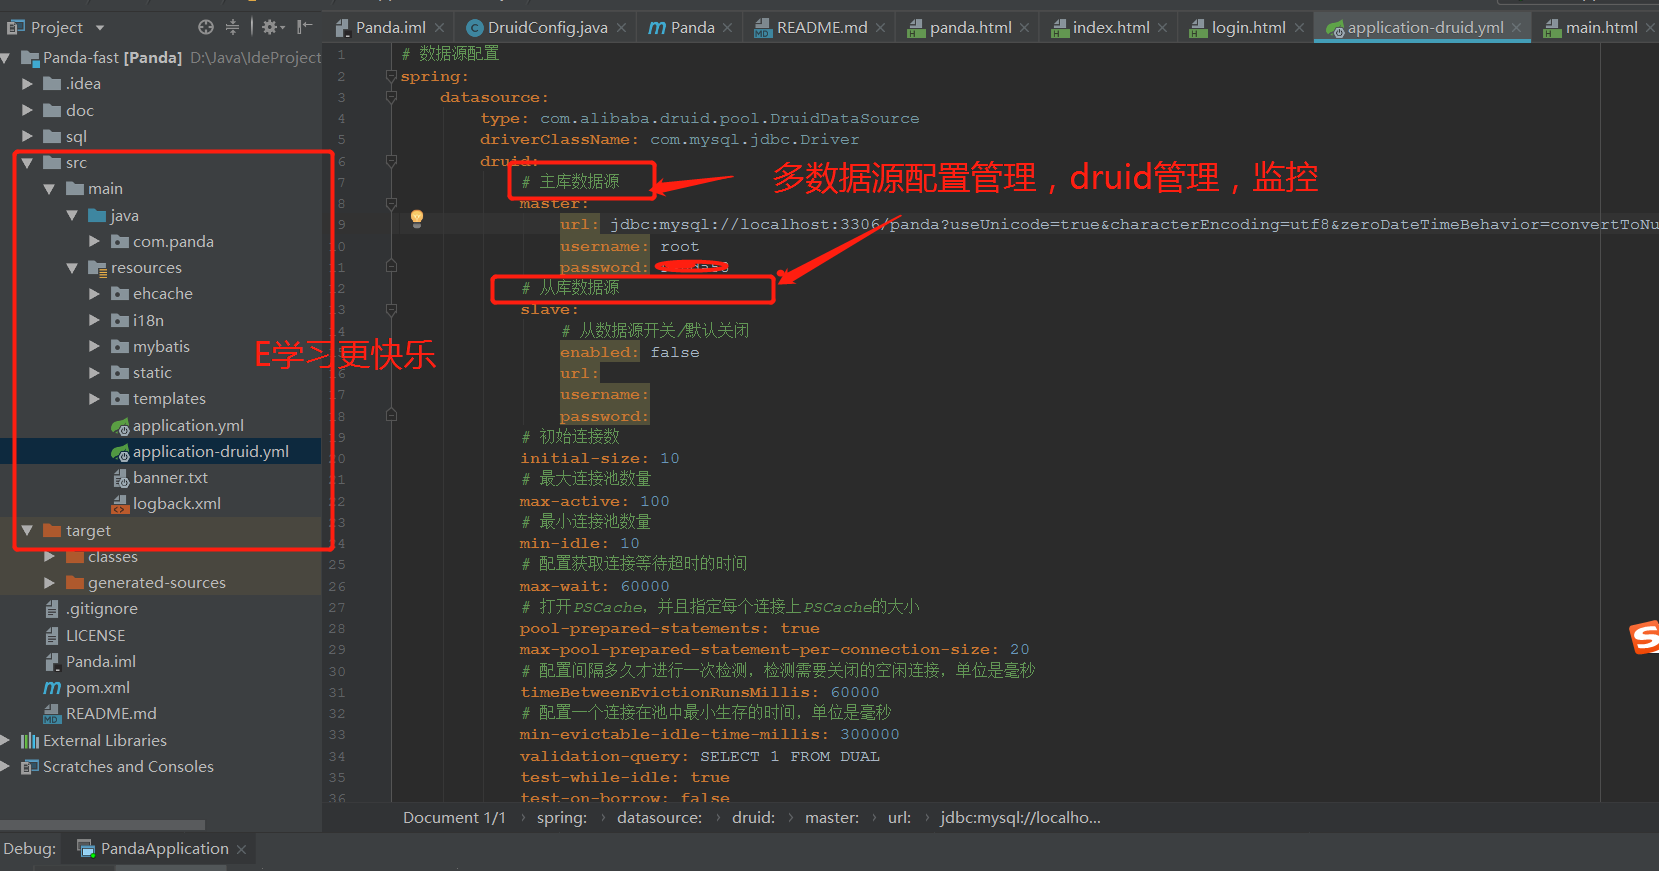
Task: Click the yellow lightbulb intention icon
Action: pos(417,219)
